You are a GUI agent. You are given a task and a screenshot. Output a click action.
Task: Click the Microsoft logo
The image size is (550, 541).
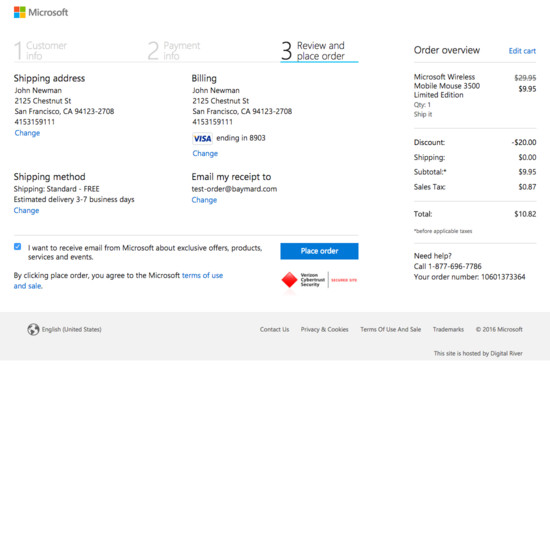click(x=41, y=12)
